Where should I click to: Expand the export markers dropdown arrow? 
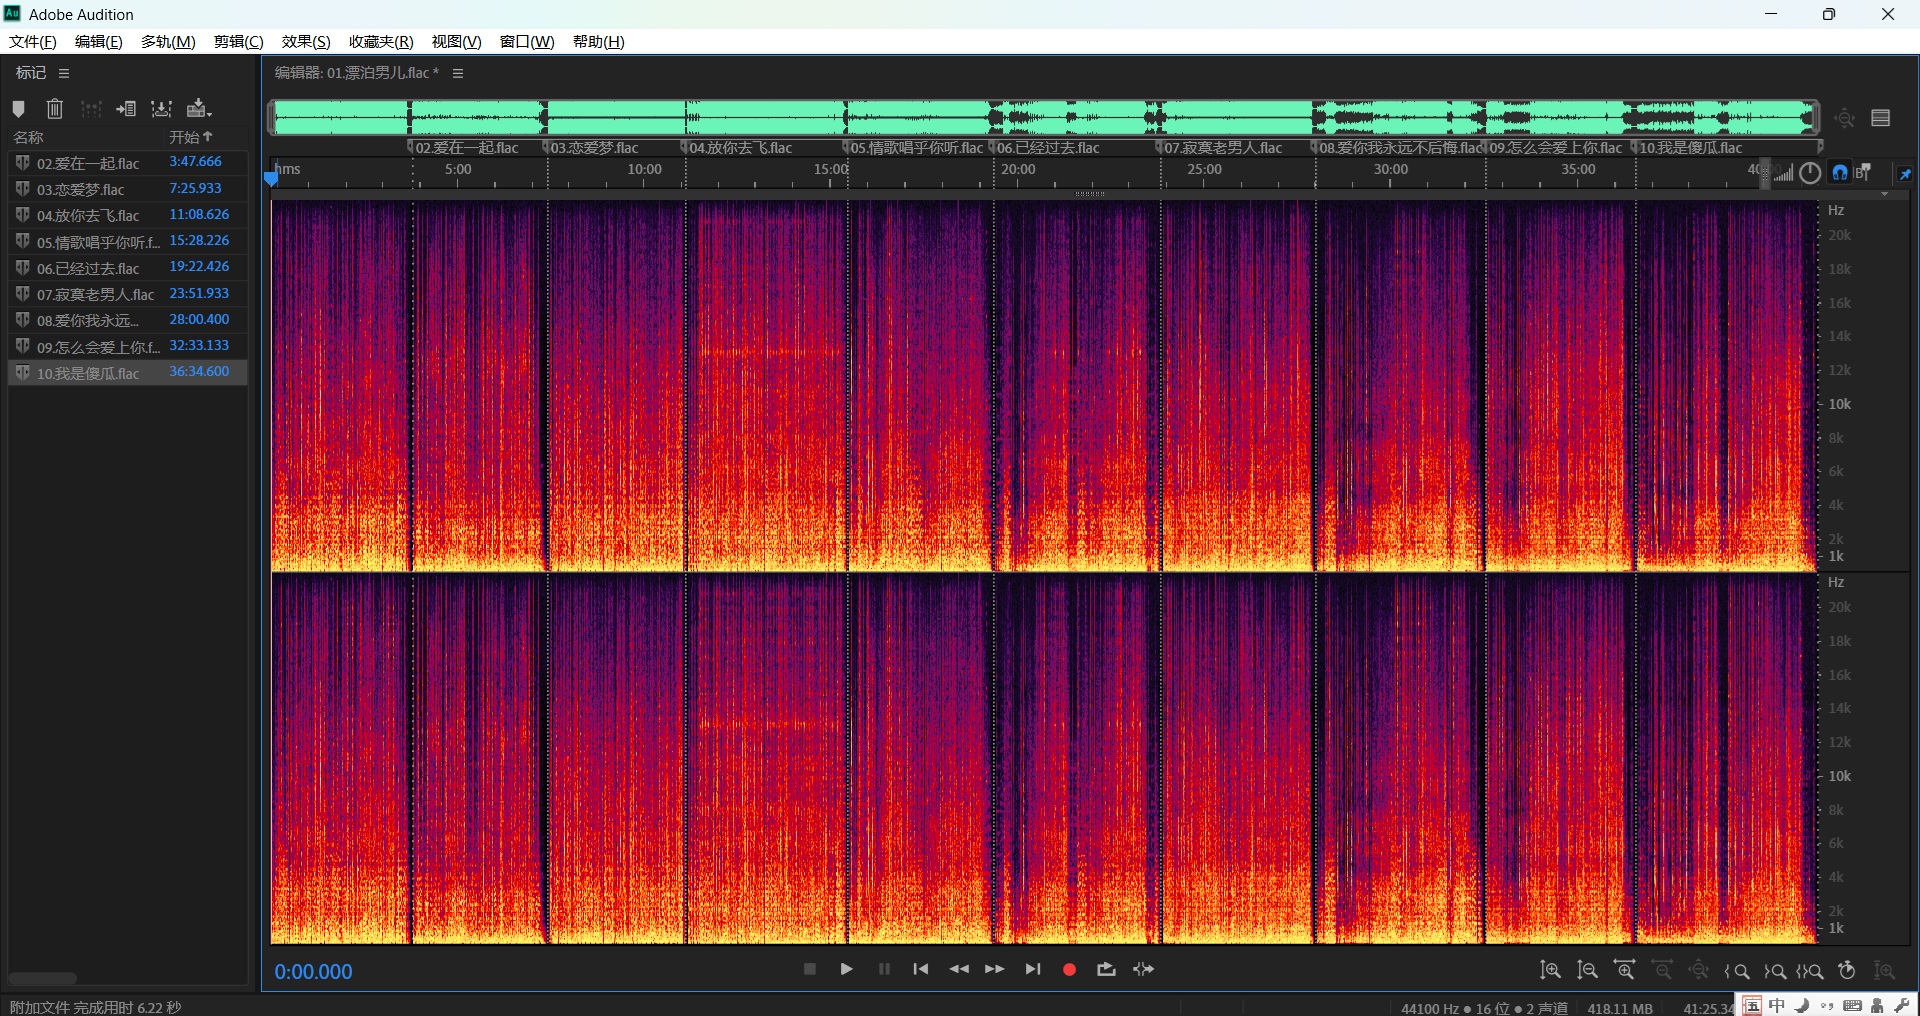point(208,114)
